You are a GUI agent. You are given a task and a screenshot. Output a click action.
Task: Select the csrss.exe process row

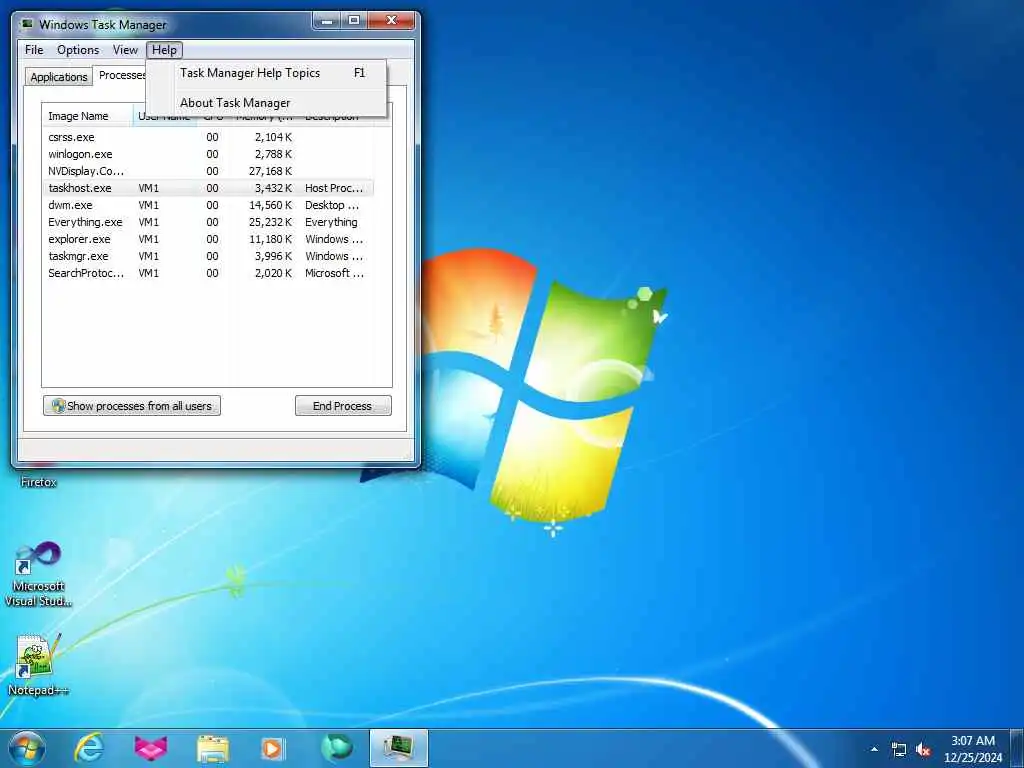point(209,137)
